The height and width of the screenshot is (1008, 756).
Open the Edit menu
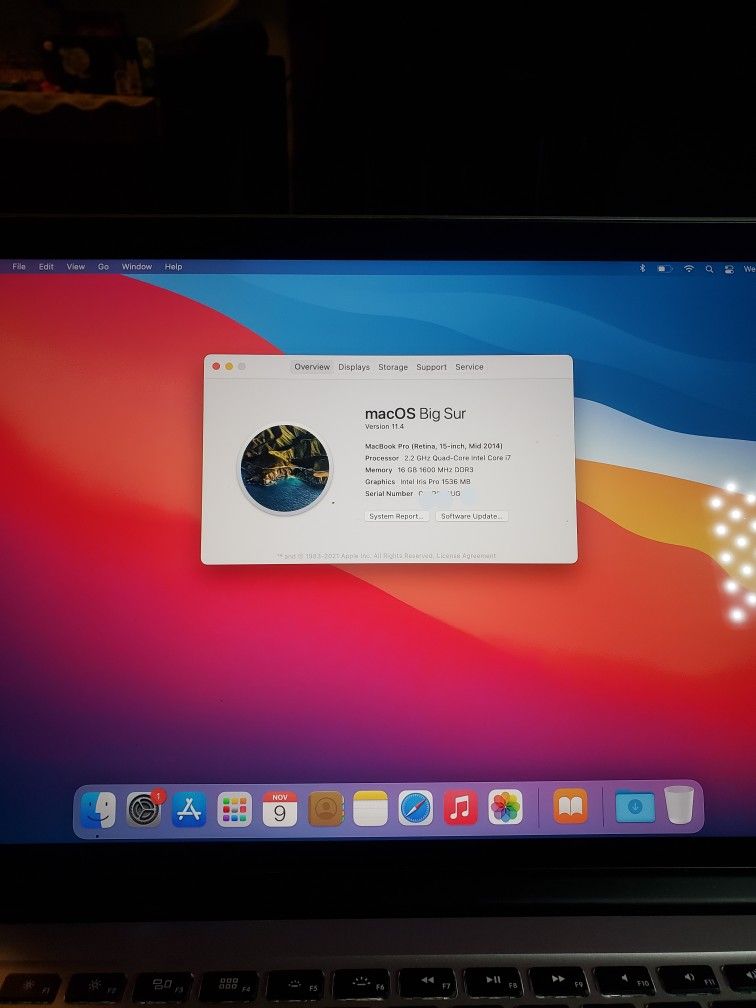pyautogui.click(x=46, y=266)
